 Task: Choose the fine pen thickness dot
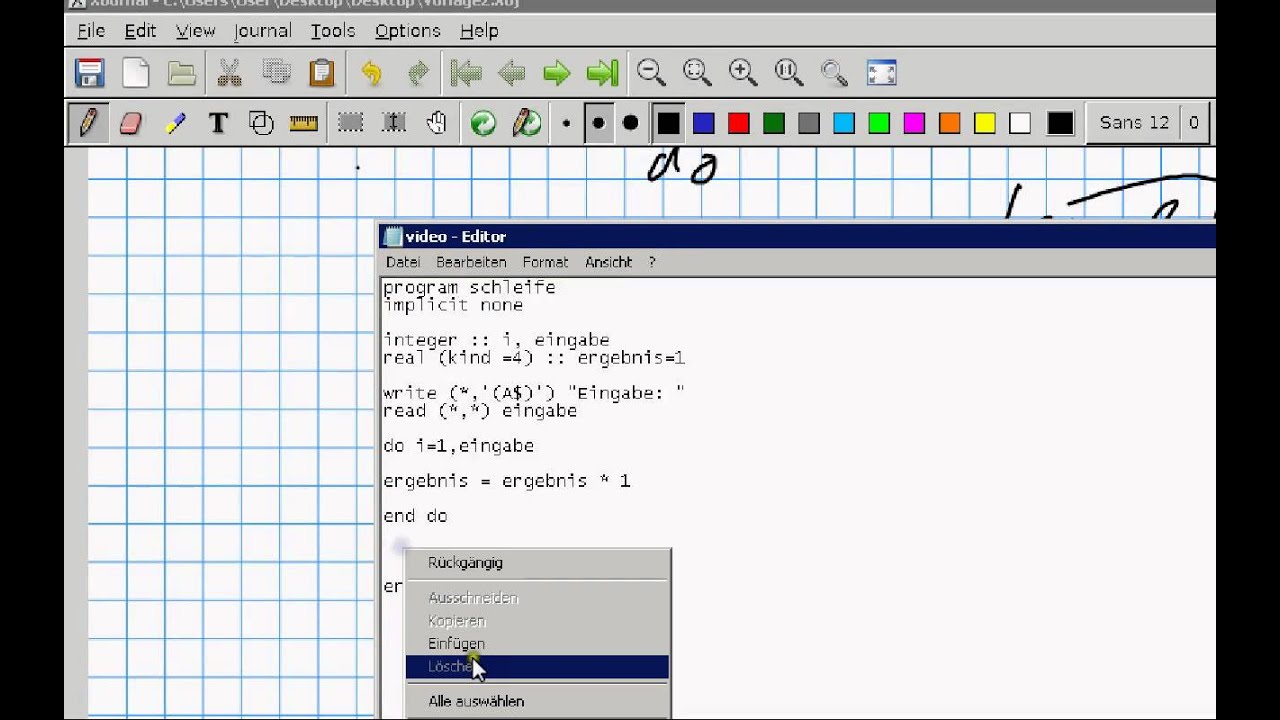tap(566, 123)
